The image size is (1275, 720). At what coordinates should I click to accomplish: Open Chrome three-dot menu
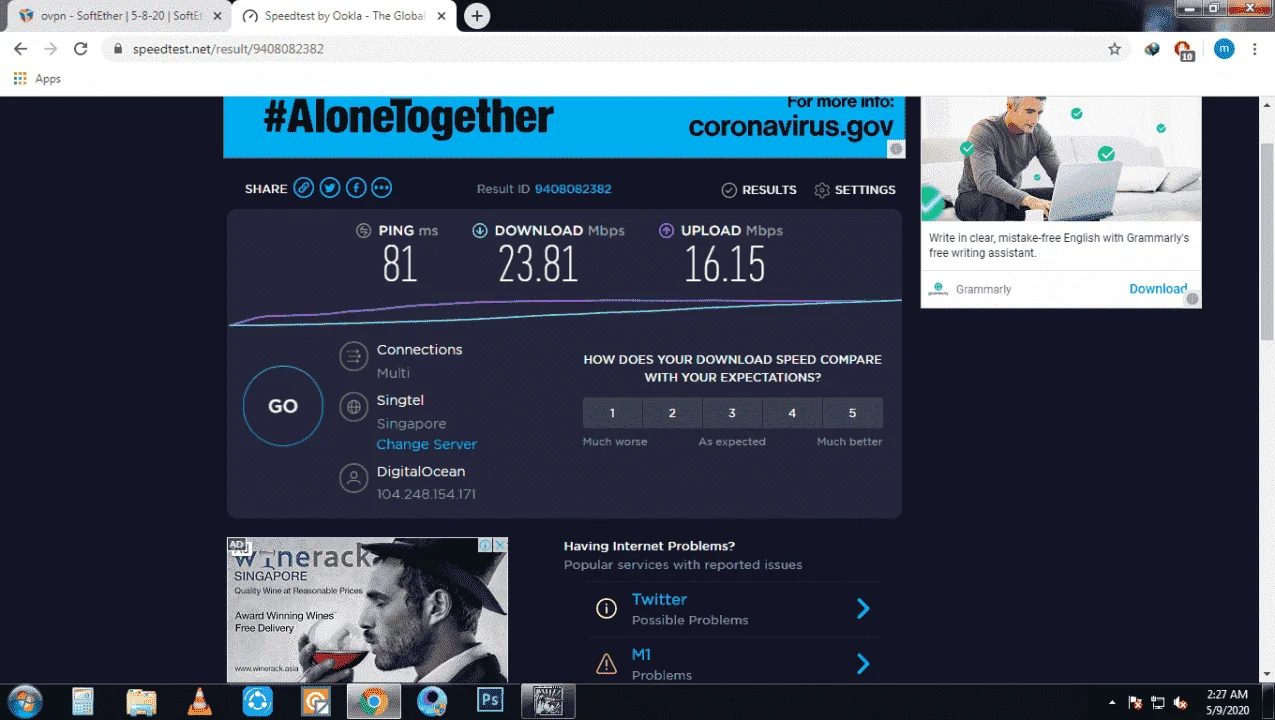pyautogui.click(x=1255, y=49)
